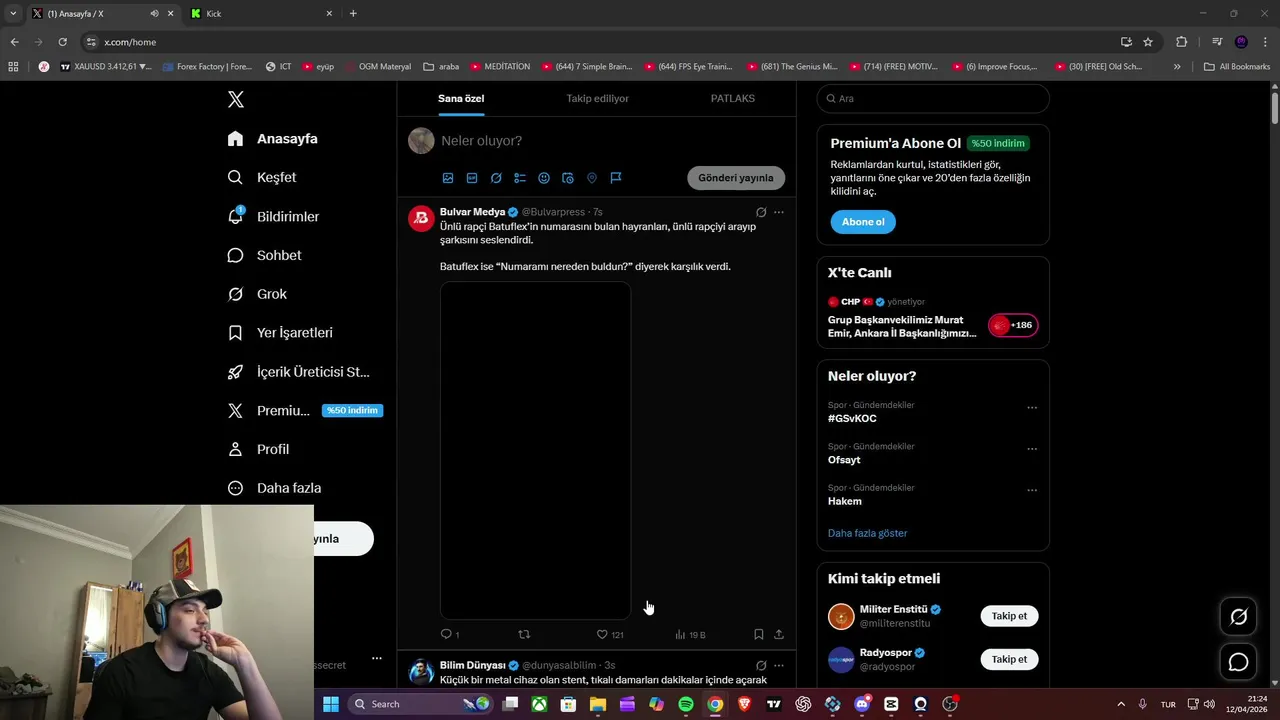
Task: Expand hidden bookmarks overflow chevron
Action: pos(1177,67)
